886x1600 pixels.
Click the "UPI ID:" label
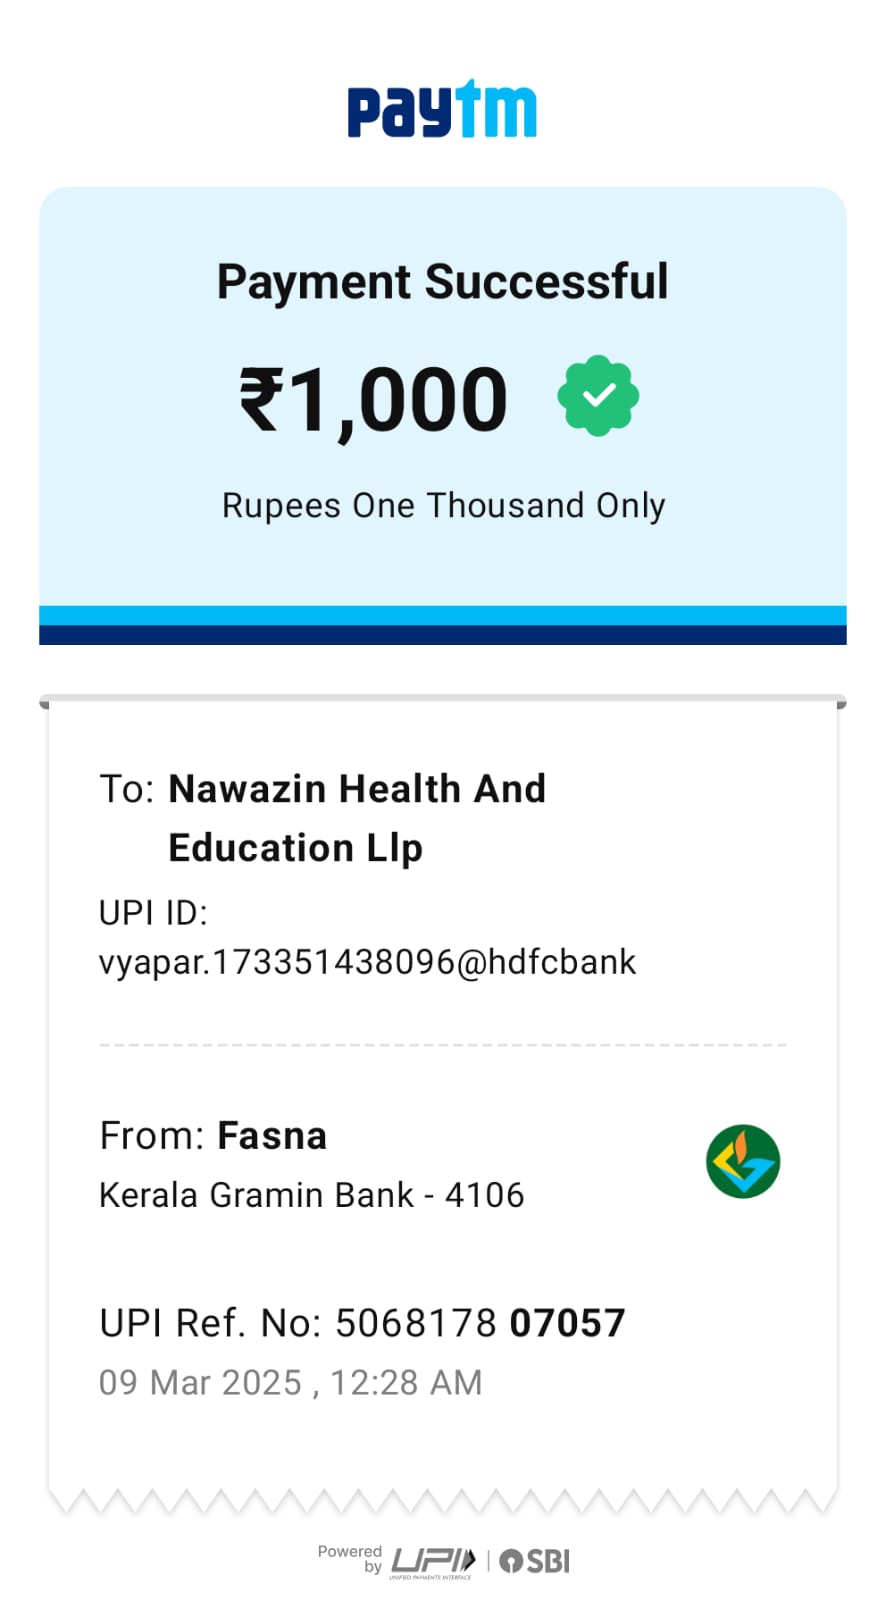[153, 913]
